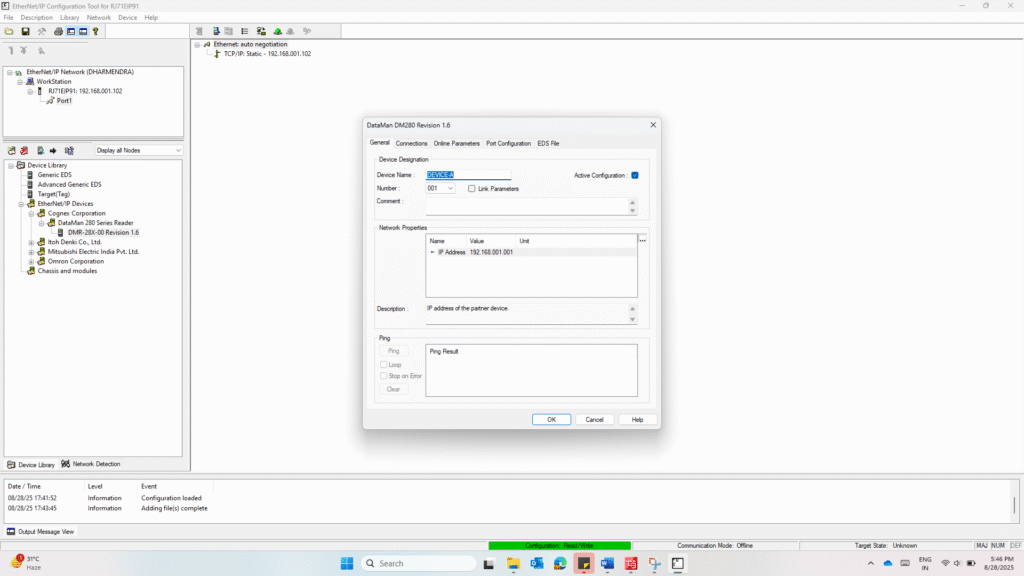Click the Generic EDS device icon
The height and width of the screenshot is (576, 1024).
click(x=30, y=175)
